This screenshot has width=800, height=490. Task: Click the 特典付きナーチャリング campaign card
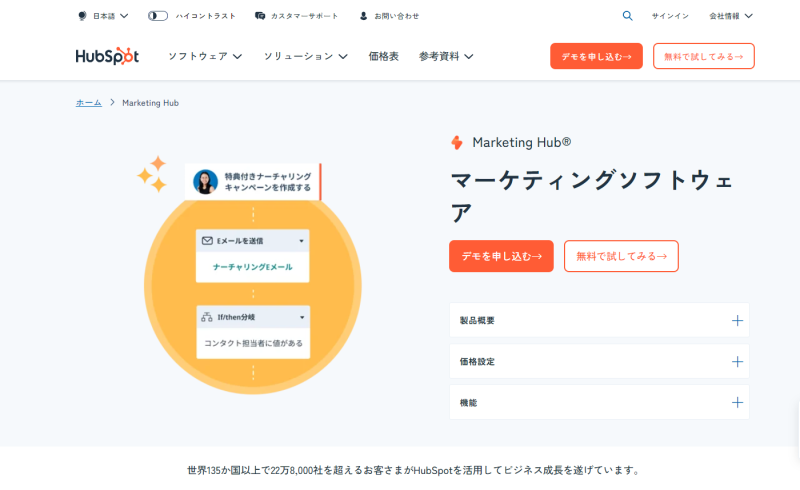[253, 182]
